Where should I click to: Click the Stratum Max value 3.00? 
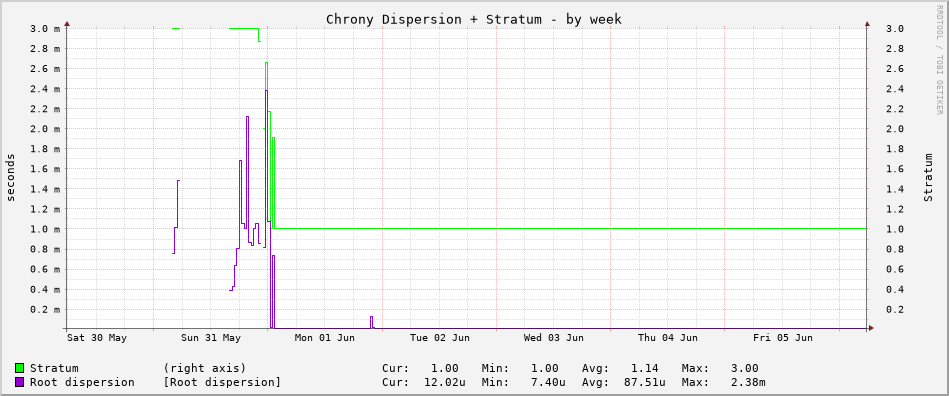click(744, 368)
